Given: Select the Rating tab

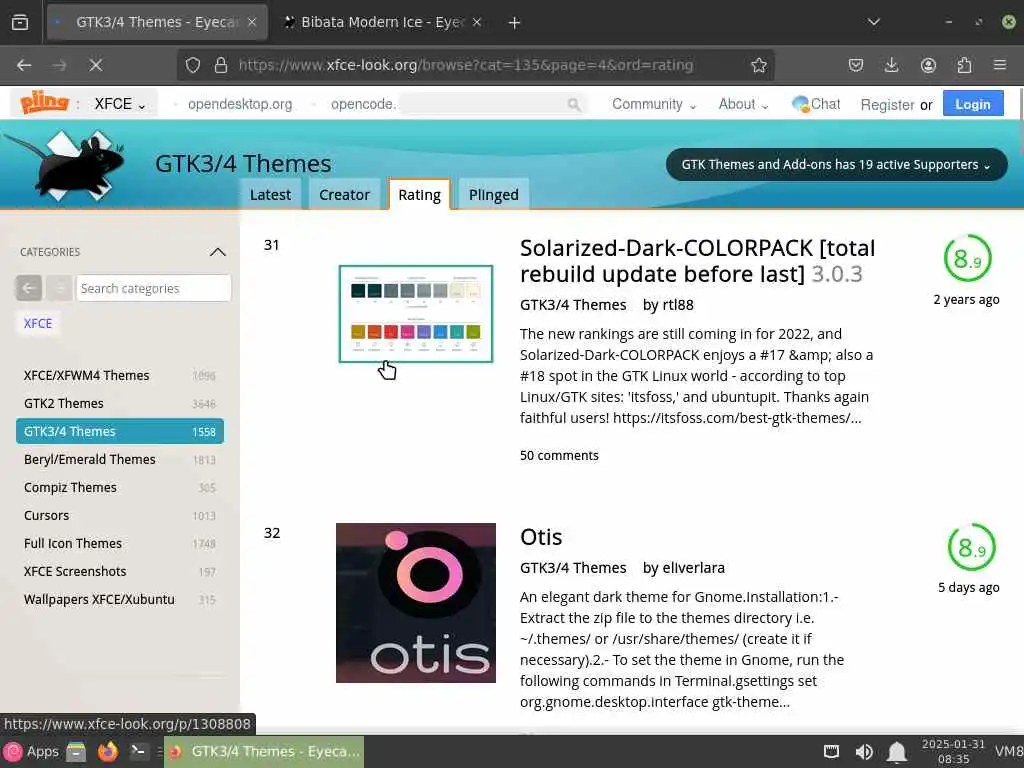Looking at the screenshot, I should pyautogui.click(x=419, y=195).
